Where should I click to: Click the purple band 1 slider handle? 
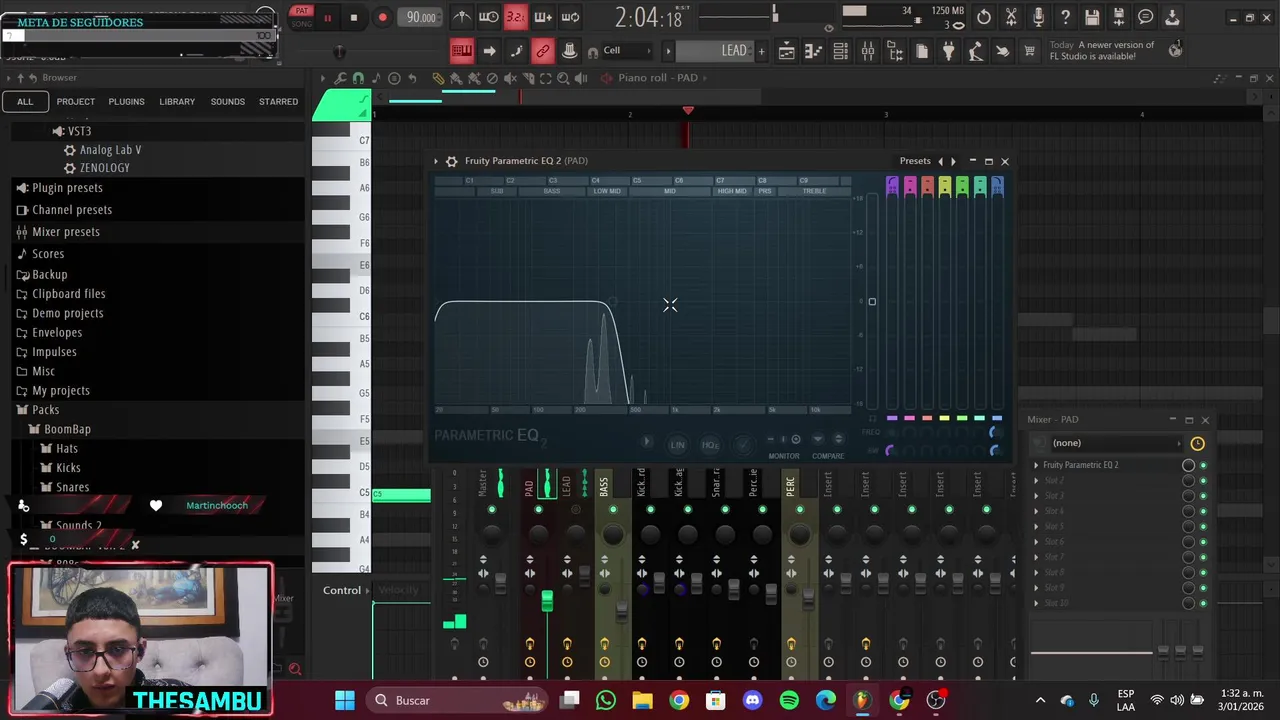[x=892, y=185]
